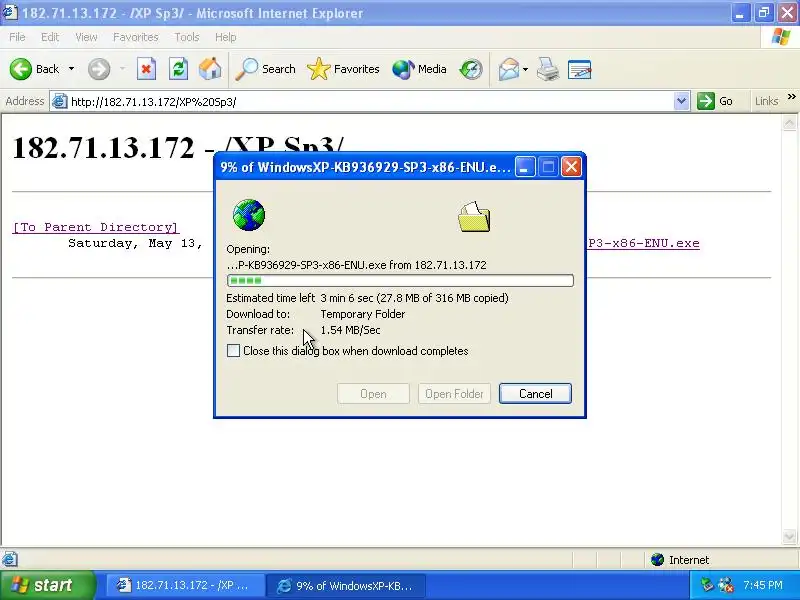The width and height of the screenshot is (800, 600).
Task: Click the network connection tray icon
Action: click(726, 585)
